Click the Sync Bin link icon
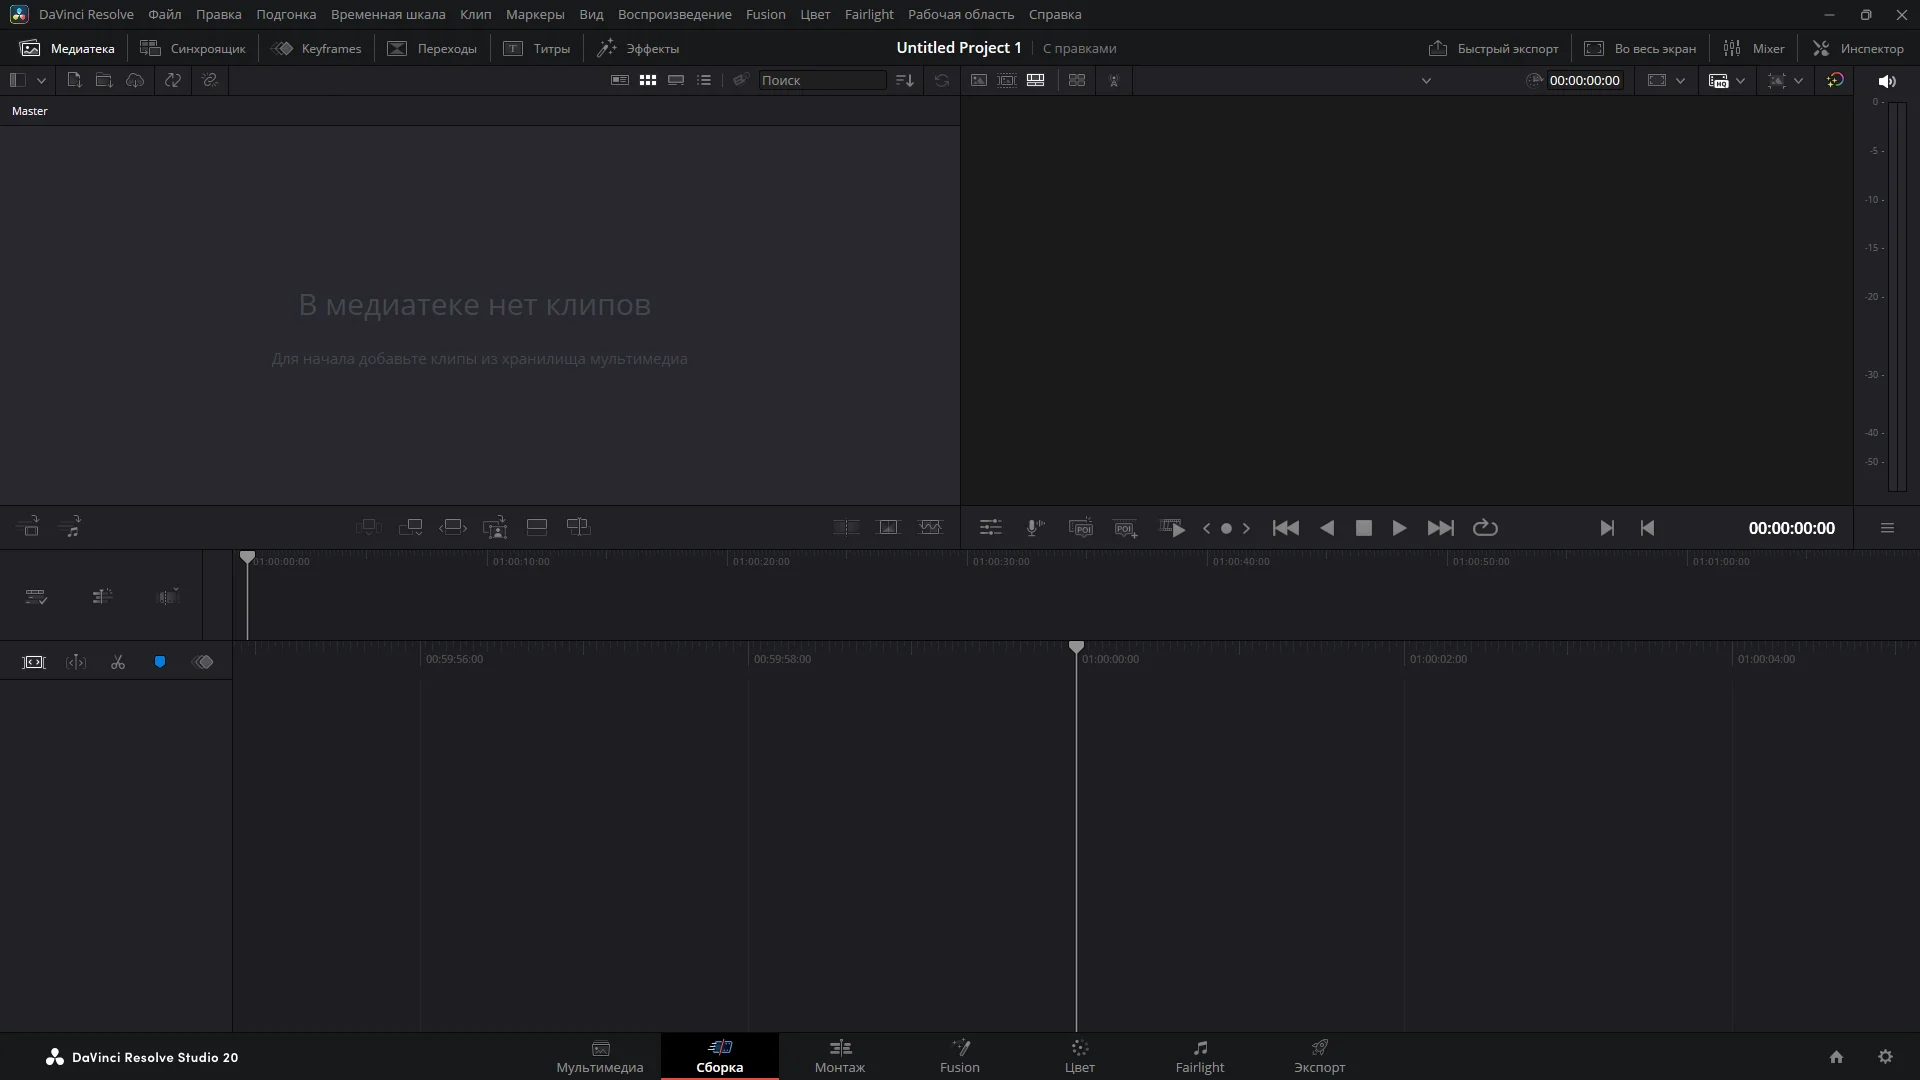This screenshot has width=1920, height=1080. (210, 80)
